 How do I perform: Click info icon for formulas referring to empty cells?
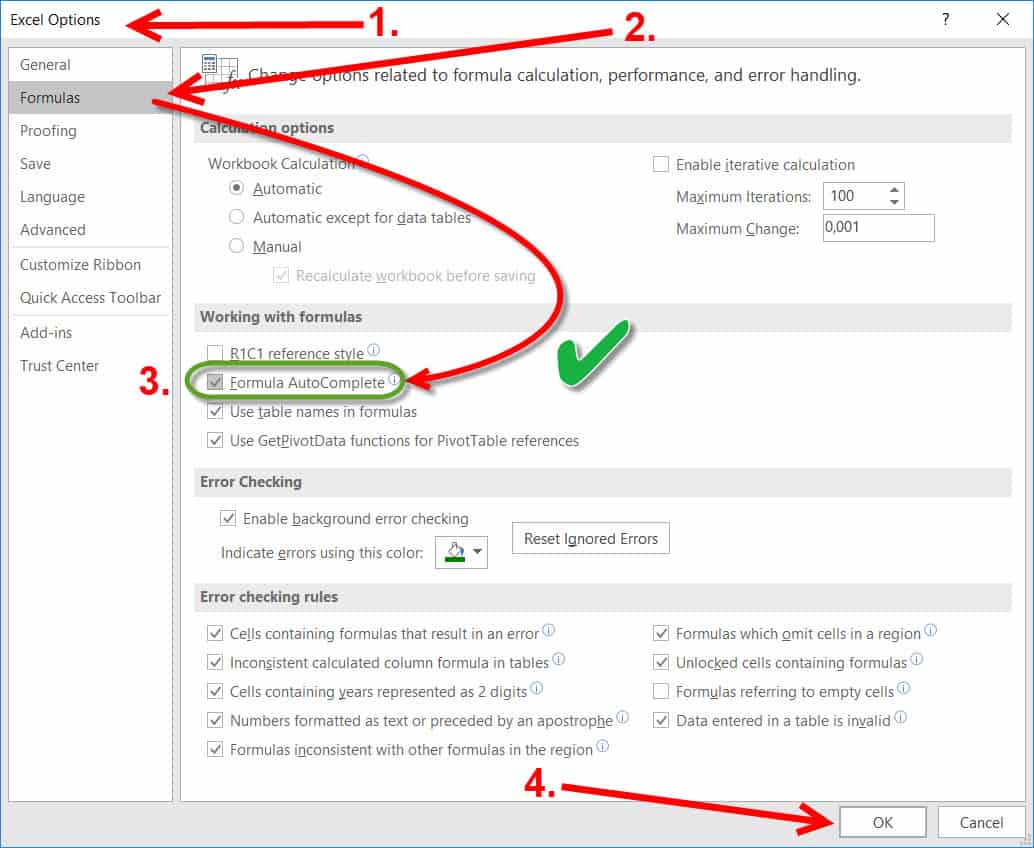(x=903, y=688)
